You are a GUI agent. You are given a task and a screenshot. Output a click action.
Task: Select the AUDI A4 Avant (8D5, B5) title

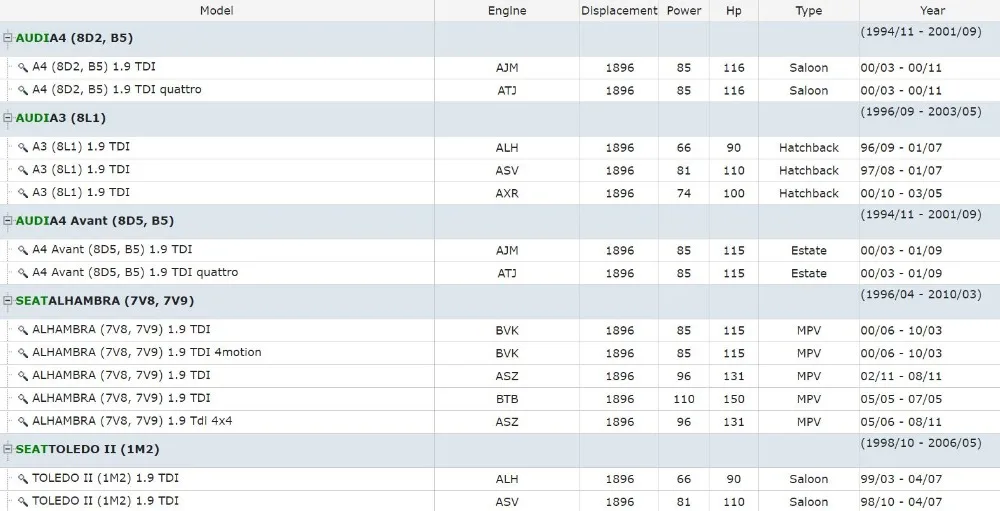coord(94,221)
